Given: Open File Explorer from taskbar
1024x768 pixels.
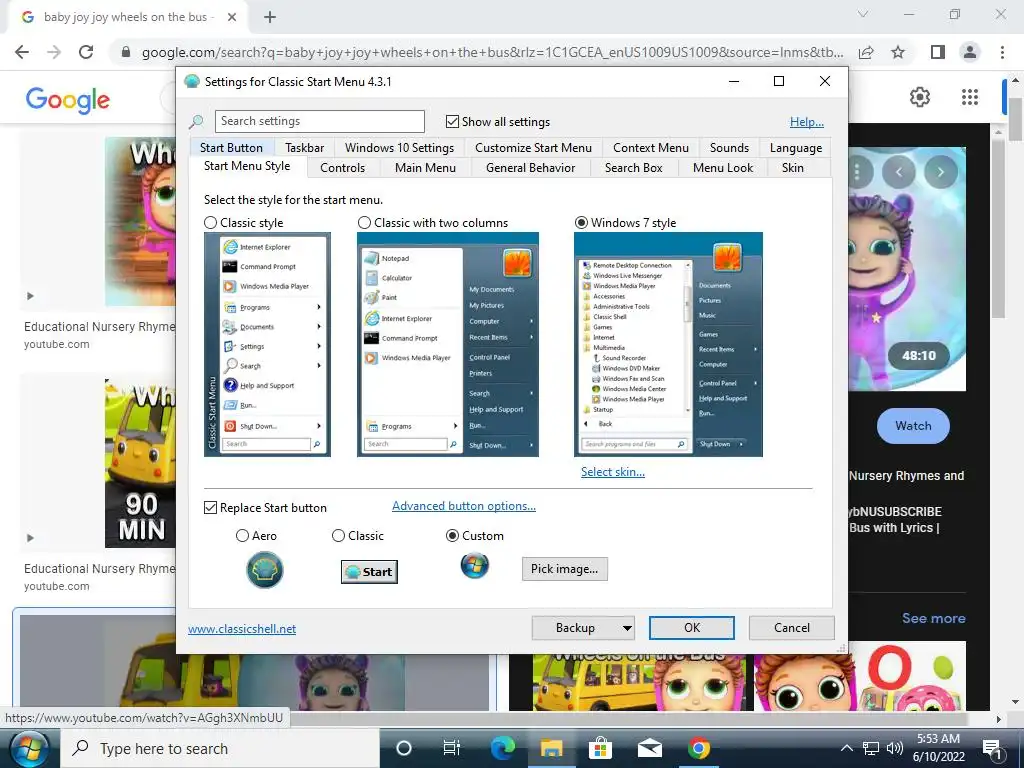Looking at the screenshot, I should 551,748.
